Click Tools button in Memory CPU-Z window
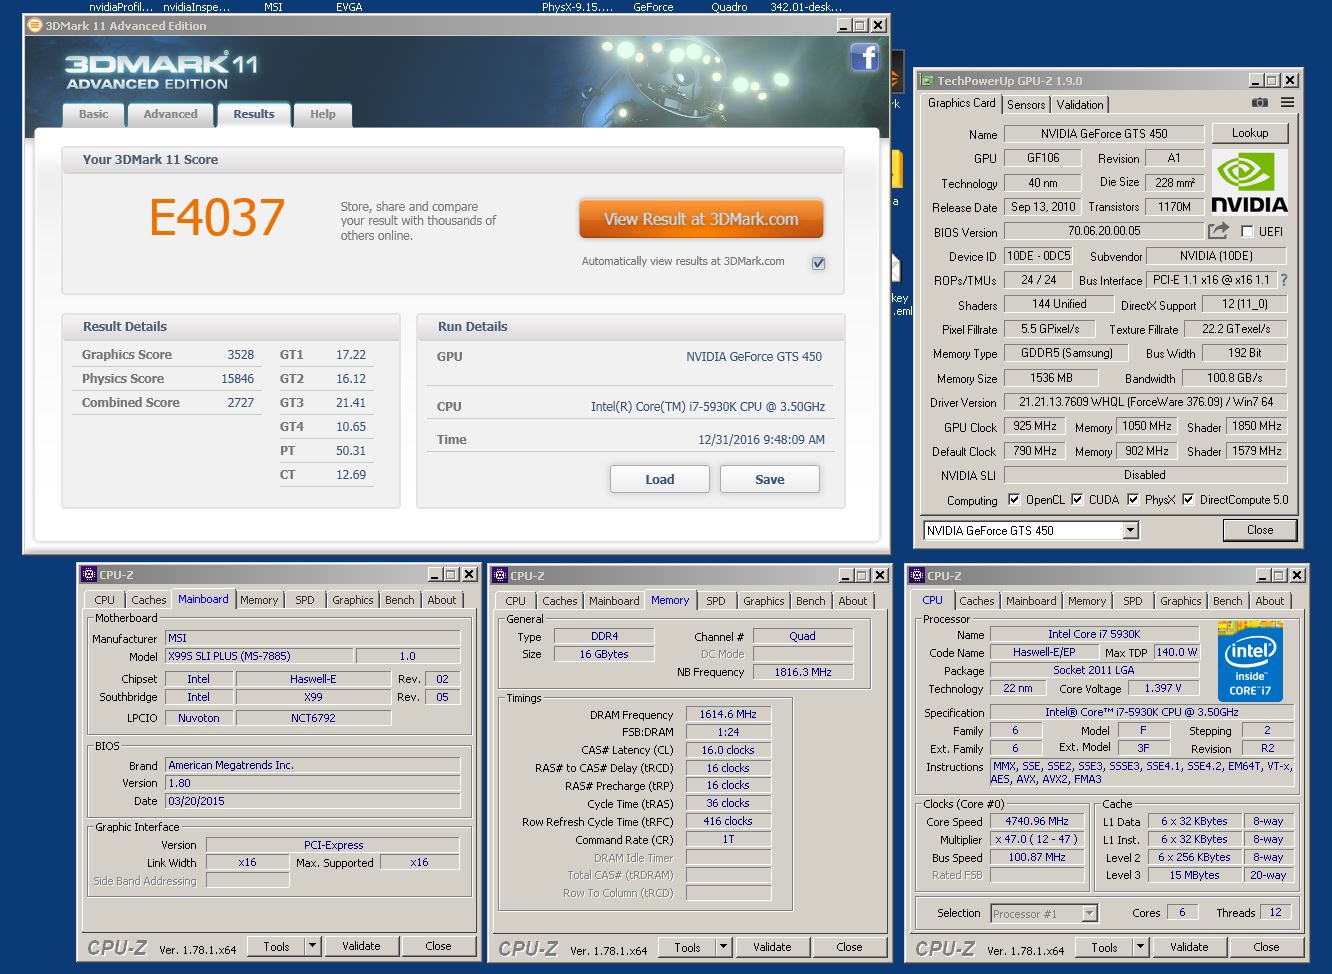This screenshot has width=1332, height=974. click(687, 947)
